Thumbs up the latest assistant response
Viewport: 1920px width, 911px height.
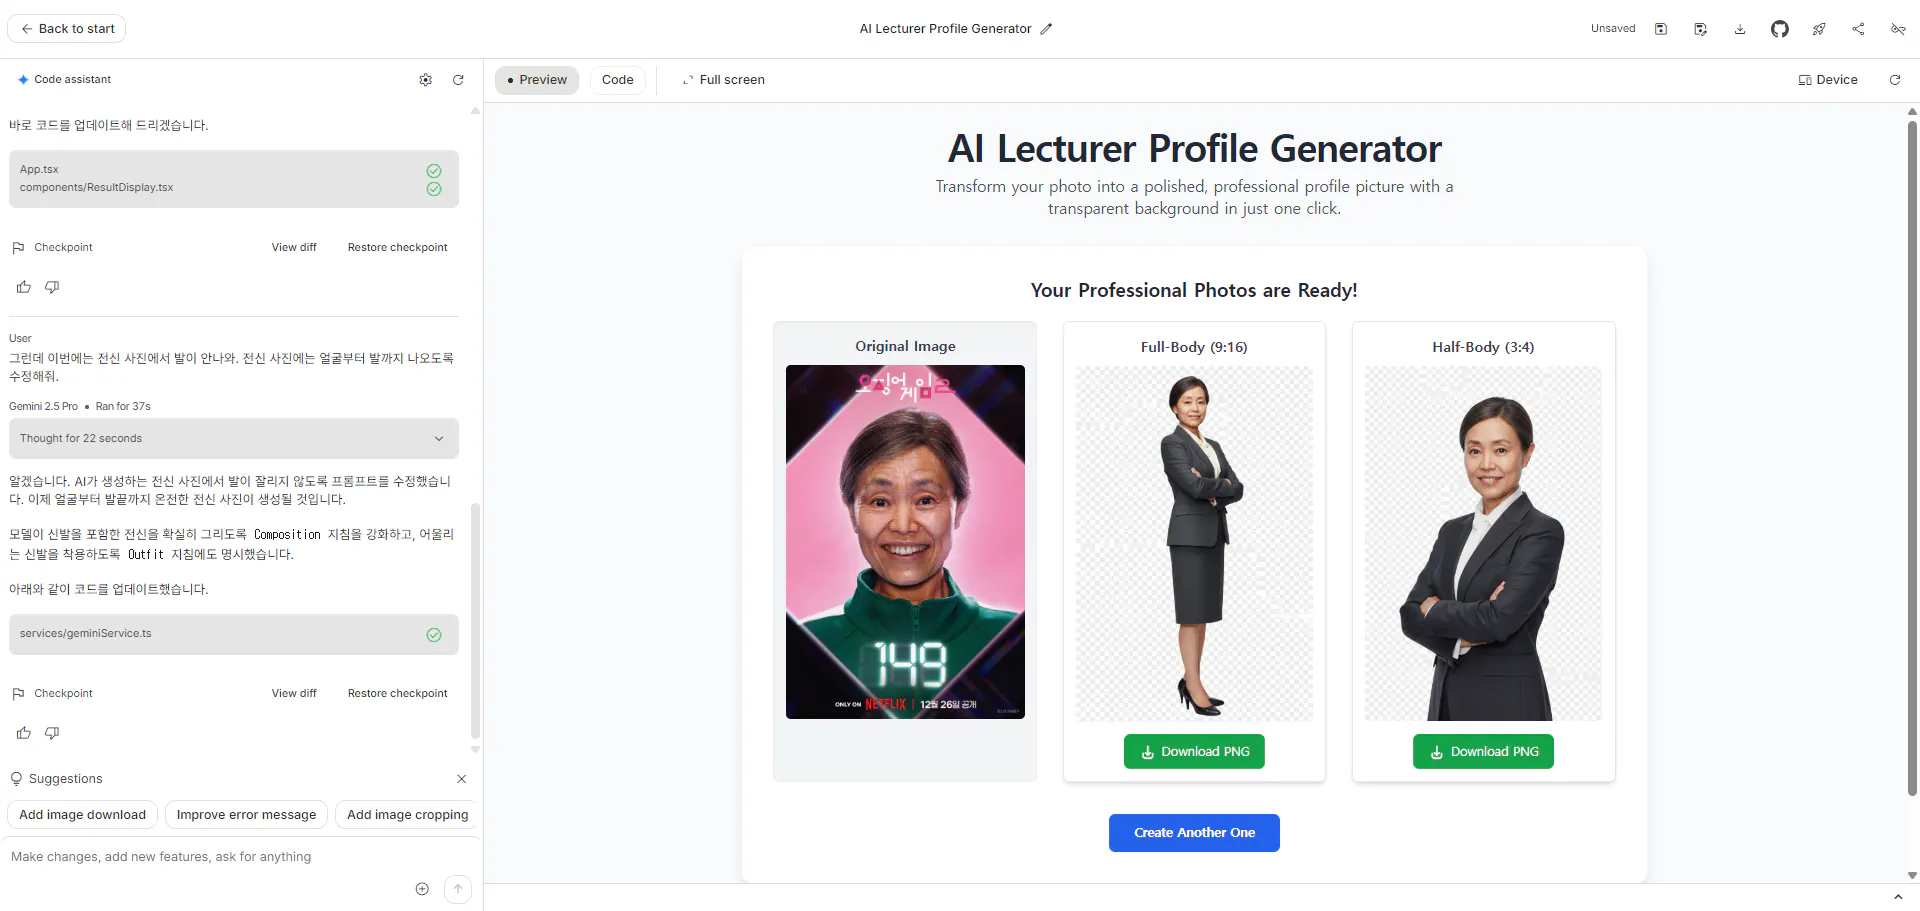pos(24,733)
